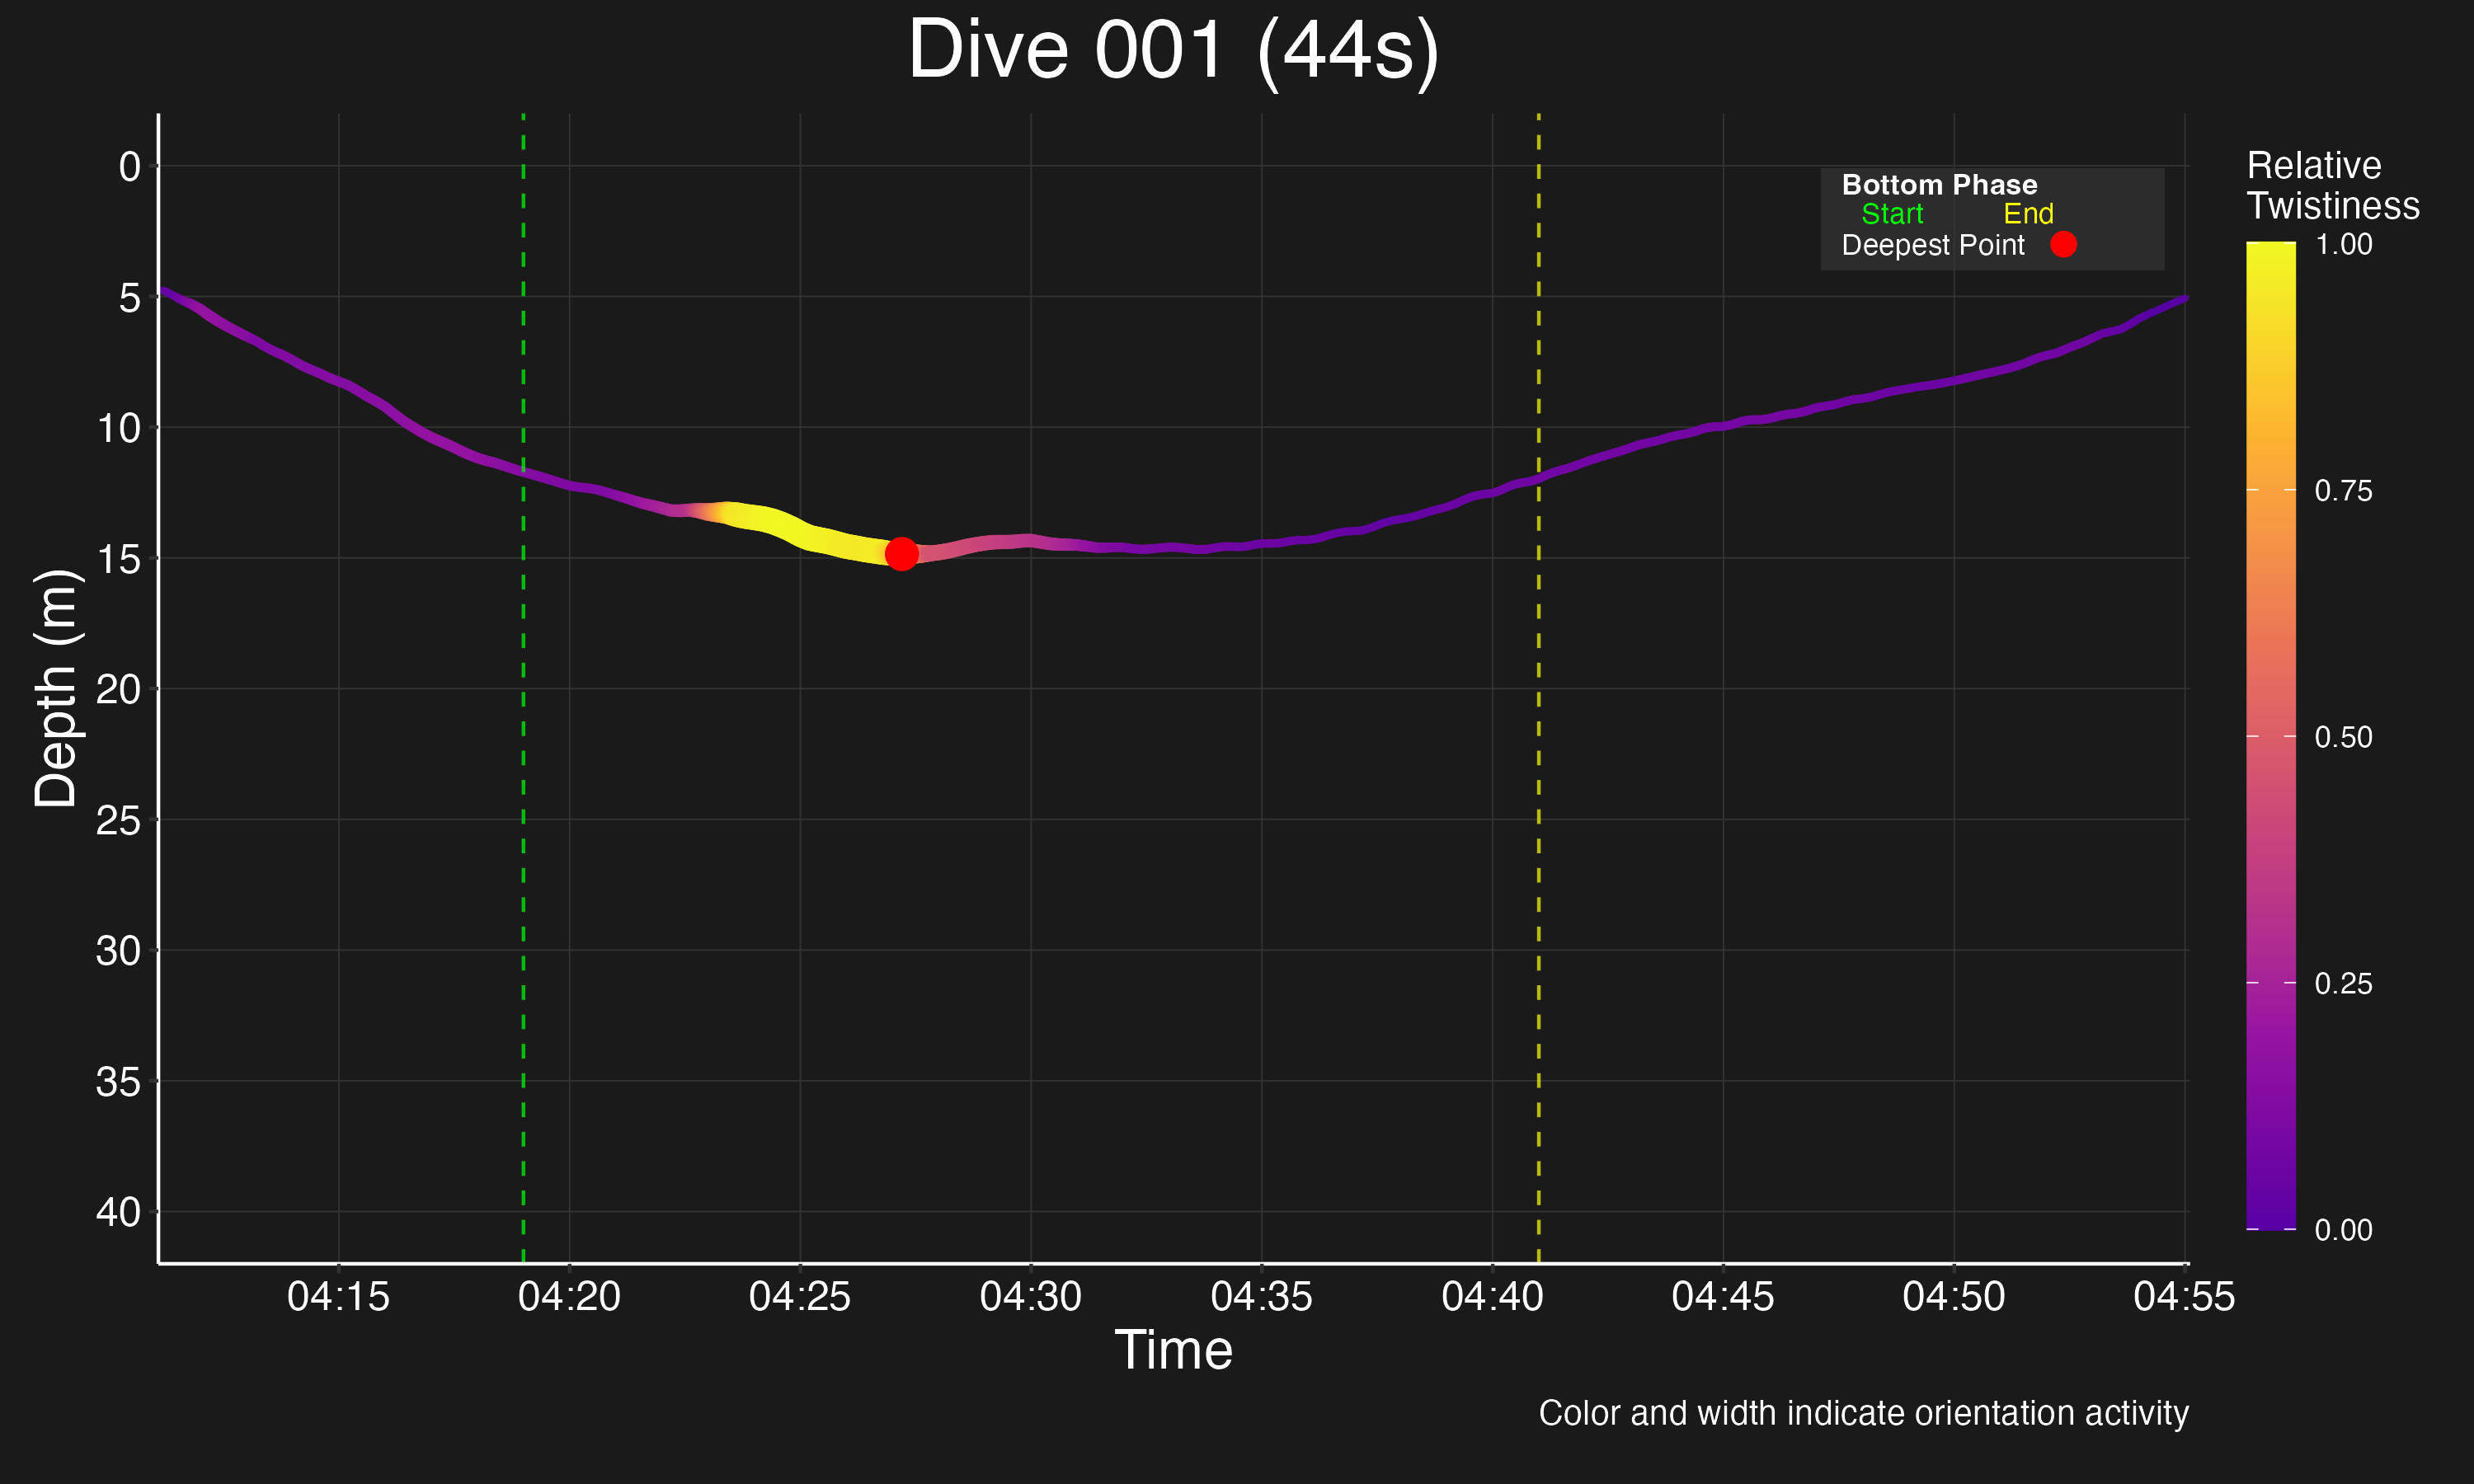Click the 04:35 time tick label
The width and height of the screenshot is (2474, 1484).
pos(1261,1297)
